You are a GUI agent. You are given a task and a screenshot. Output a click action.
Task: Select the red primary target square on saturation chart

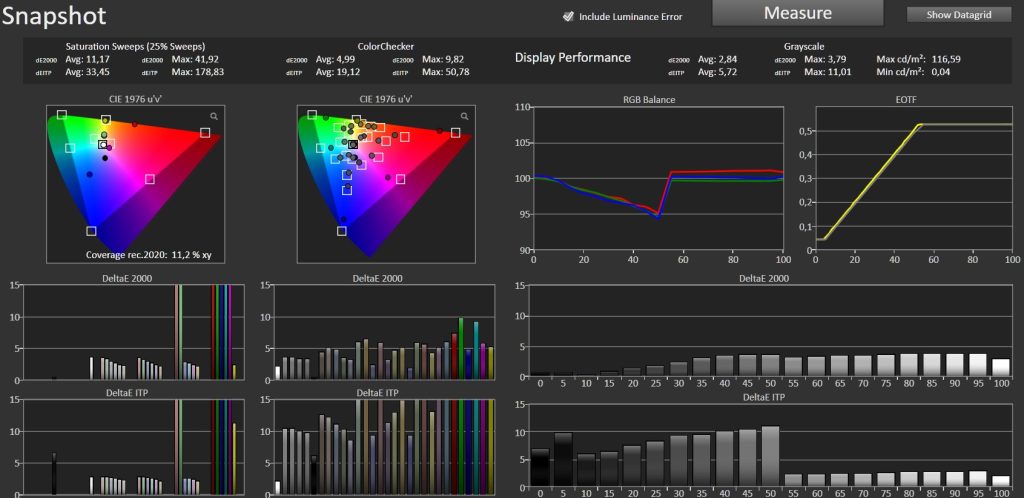tap(205, 132)
